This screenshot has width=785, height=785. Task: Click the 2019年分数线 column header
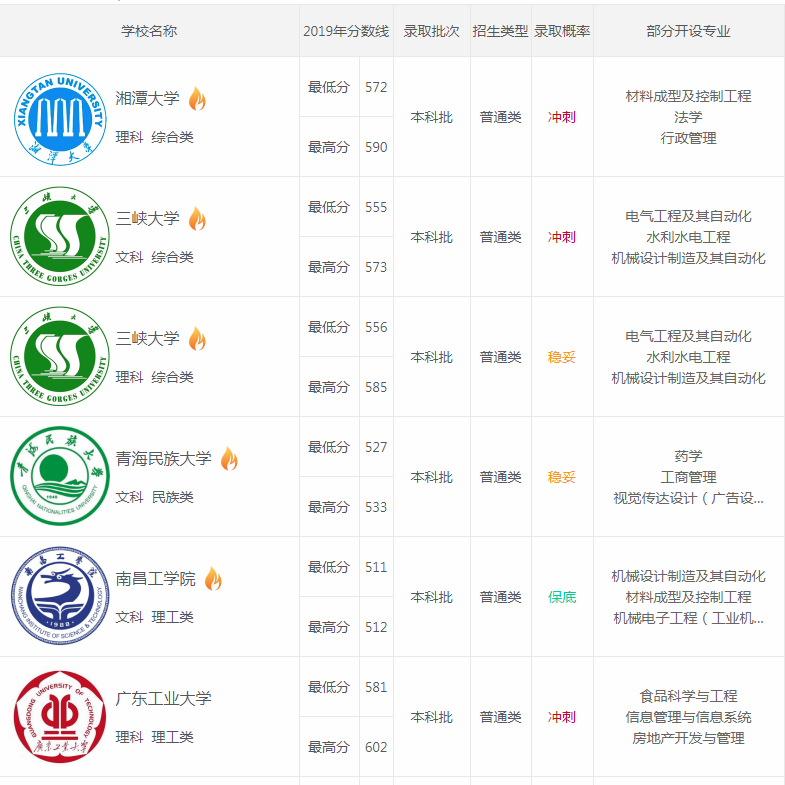(x=346, y=31)
